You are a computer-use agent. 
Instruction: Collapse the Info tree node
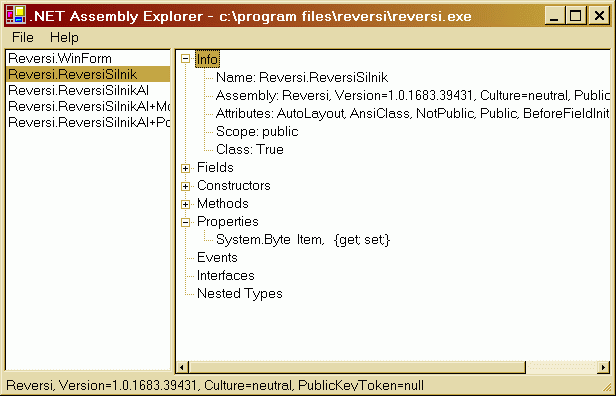(x=185, y=59)
